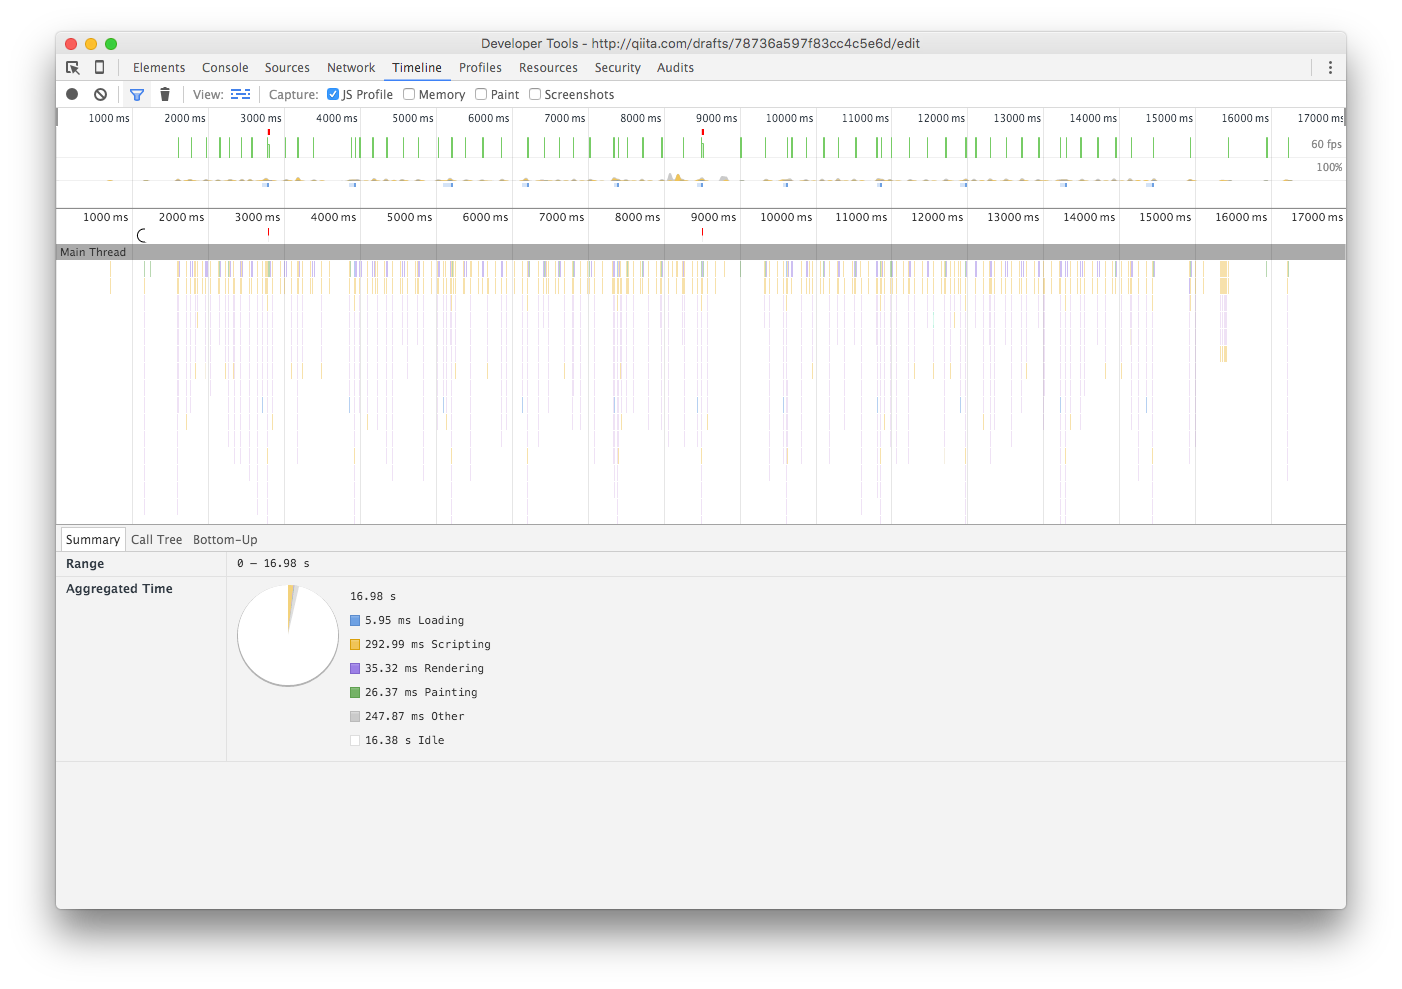The height and width of the screenshot is (989, 1402).
Task: Click the flamechart View icon
Action: pyautogui.click(x=240, y=93)
